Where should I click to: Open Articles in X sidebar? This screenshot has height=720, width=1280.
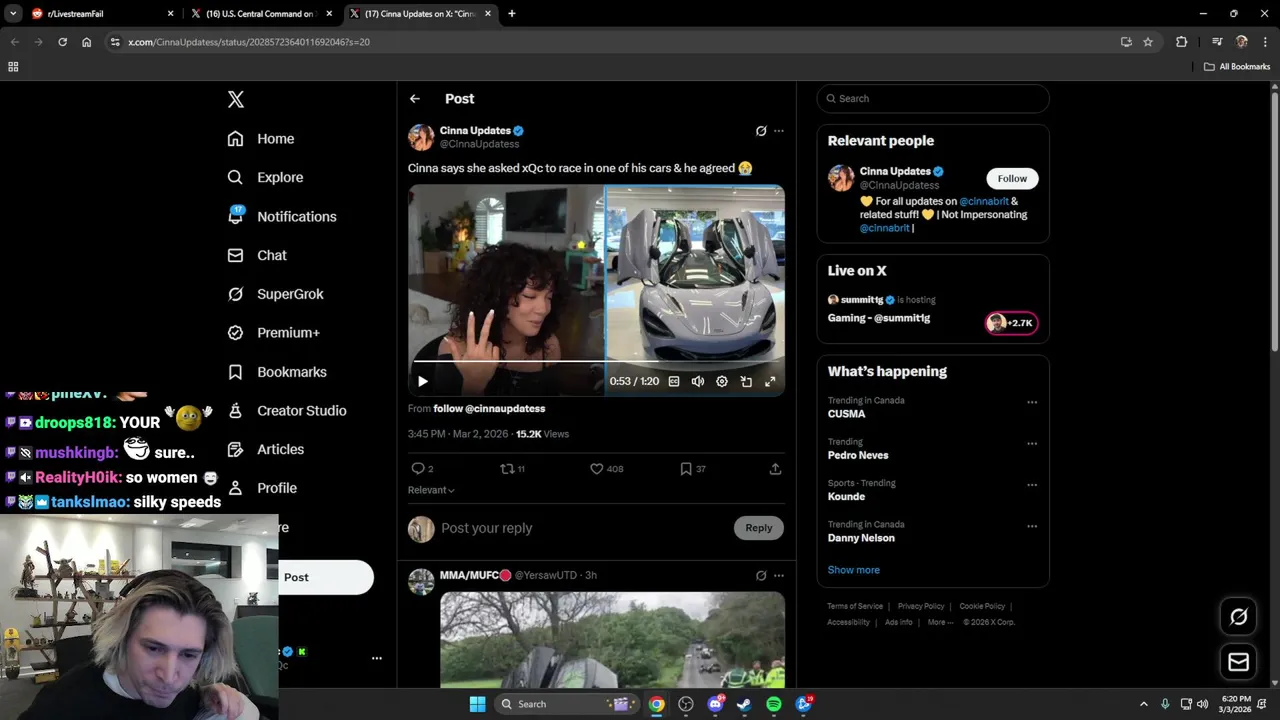point(266,449)
